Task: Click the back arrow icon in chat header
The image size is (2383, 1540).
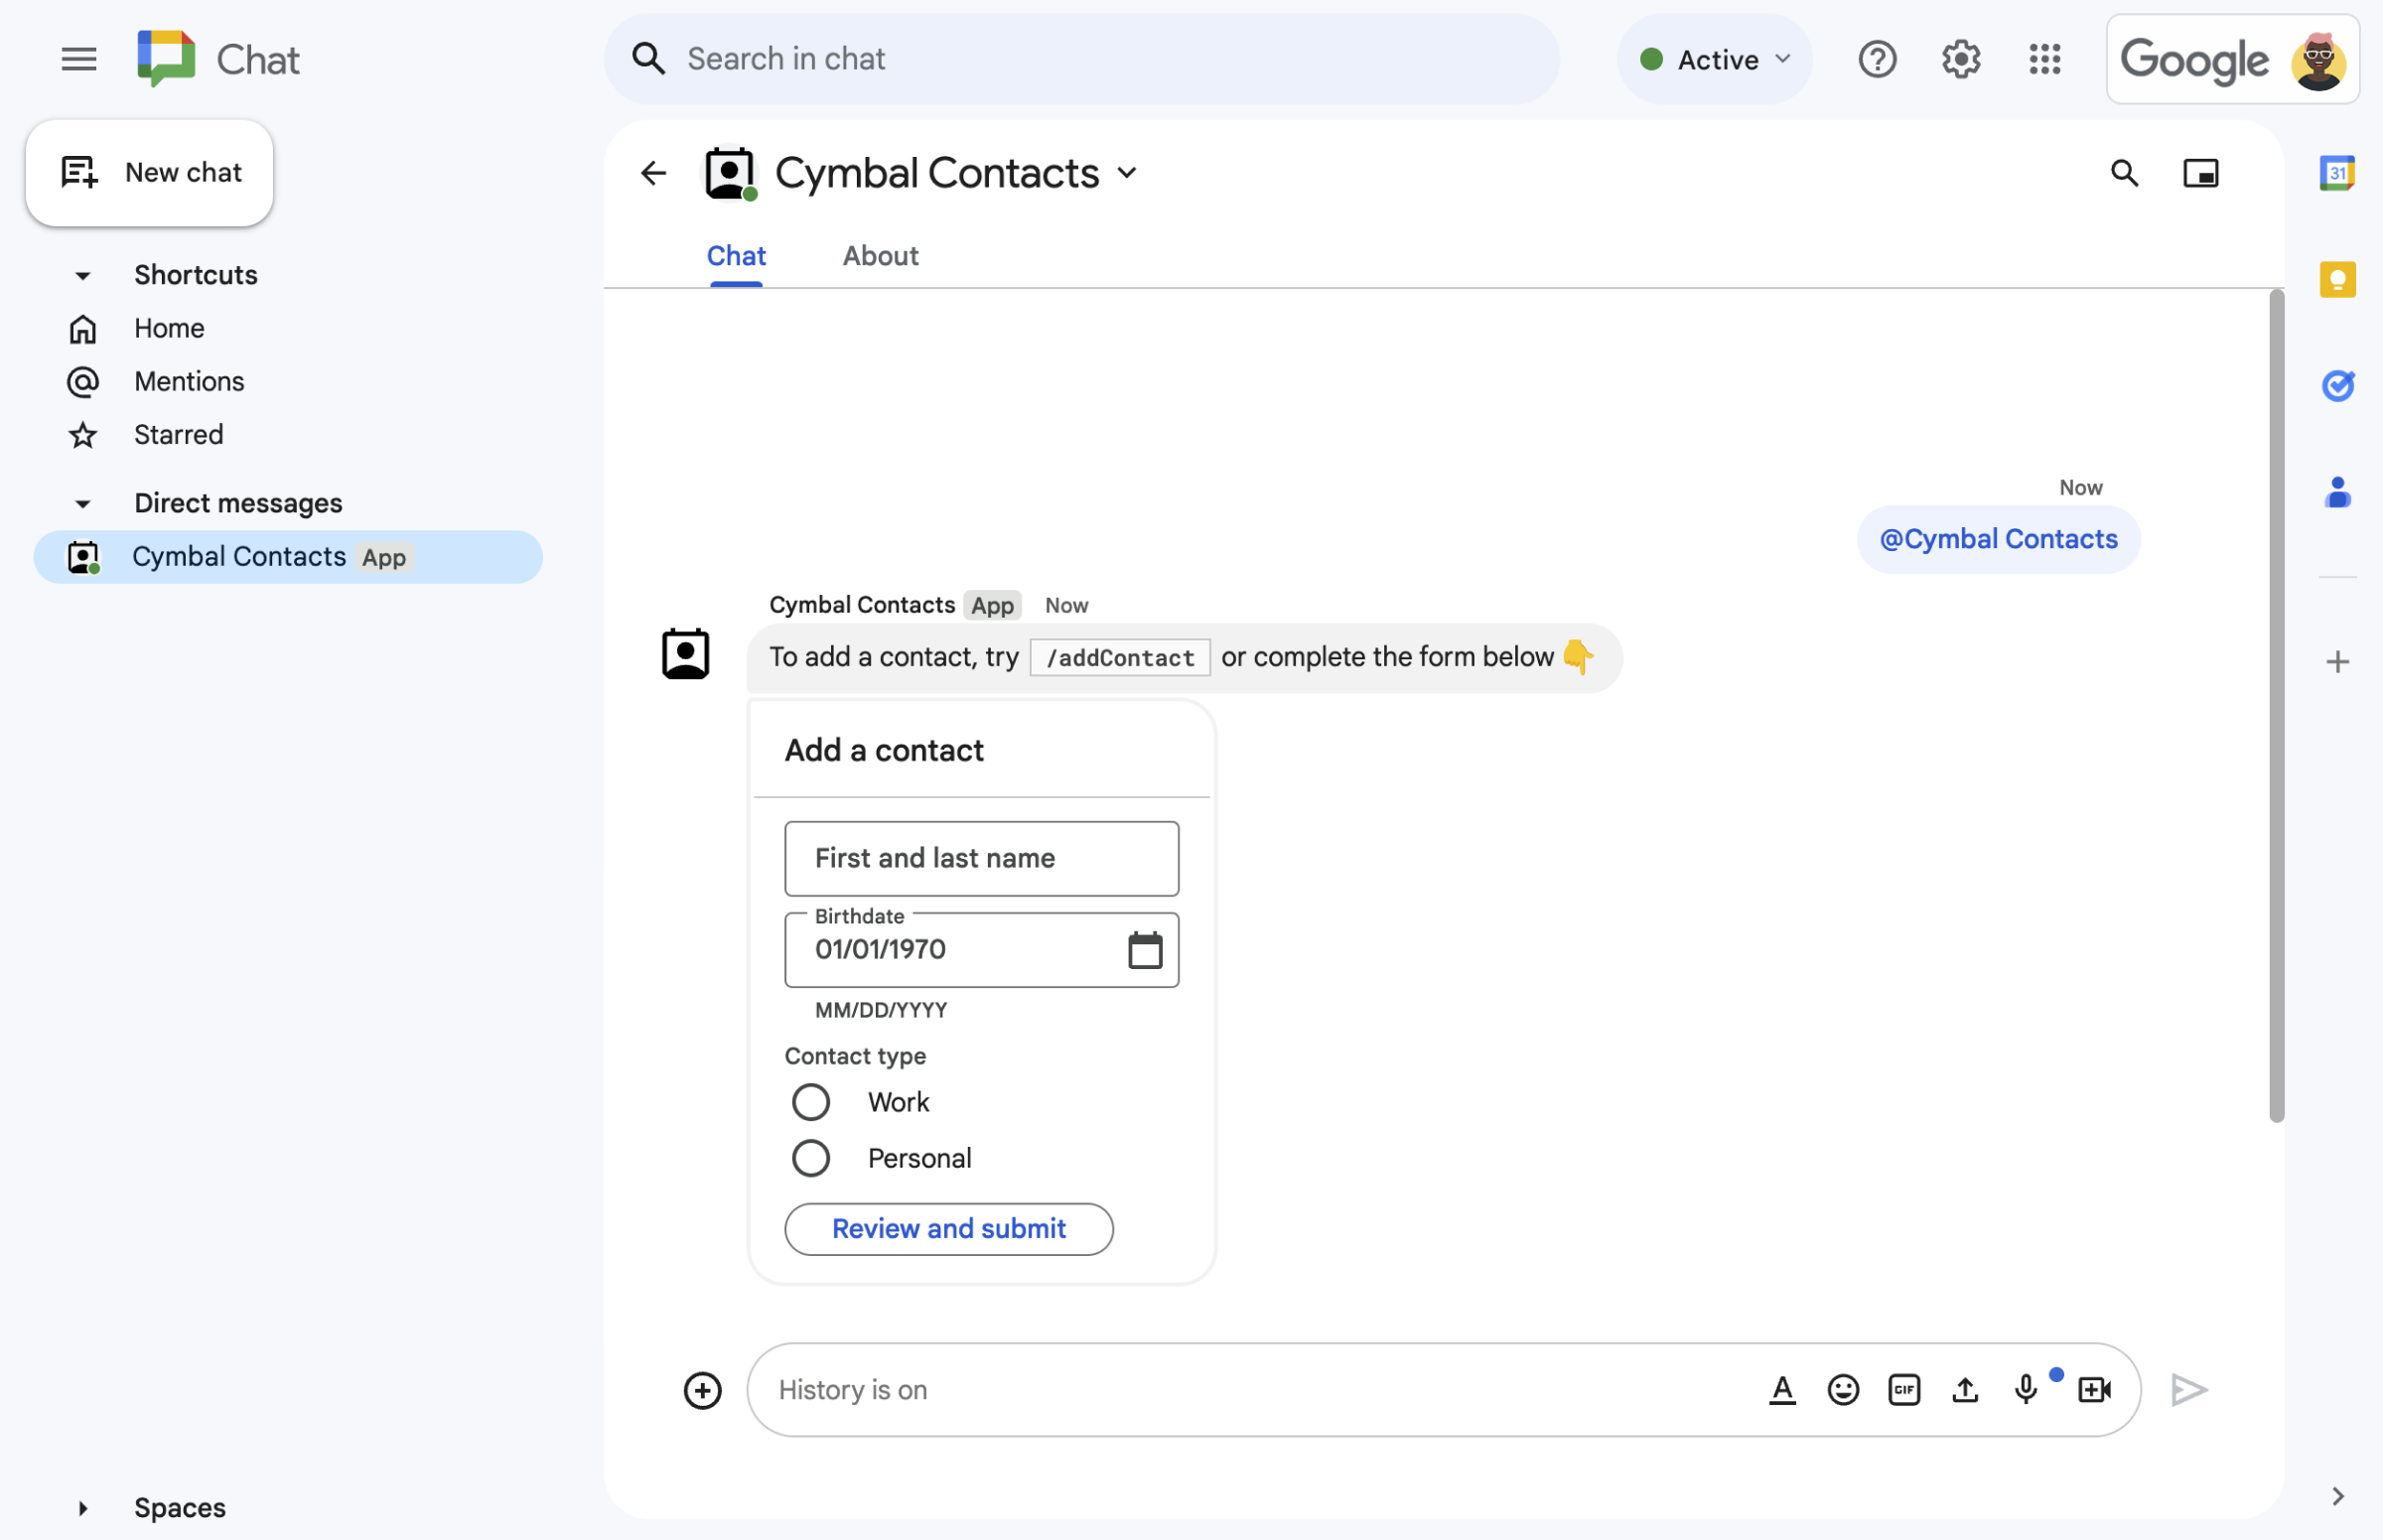Action: (x=651, y=170)
